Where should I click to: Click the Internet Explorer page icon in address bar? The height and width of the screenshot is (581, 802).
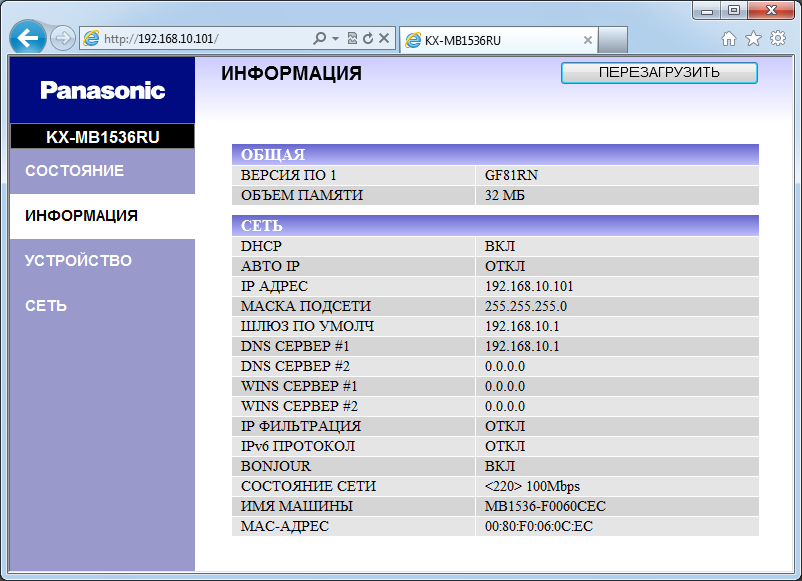[91, 38]
